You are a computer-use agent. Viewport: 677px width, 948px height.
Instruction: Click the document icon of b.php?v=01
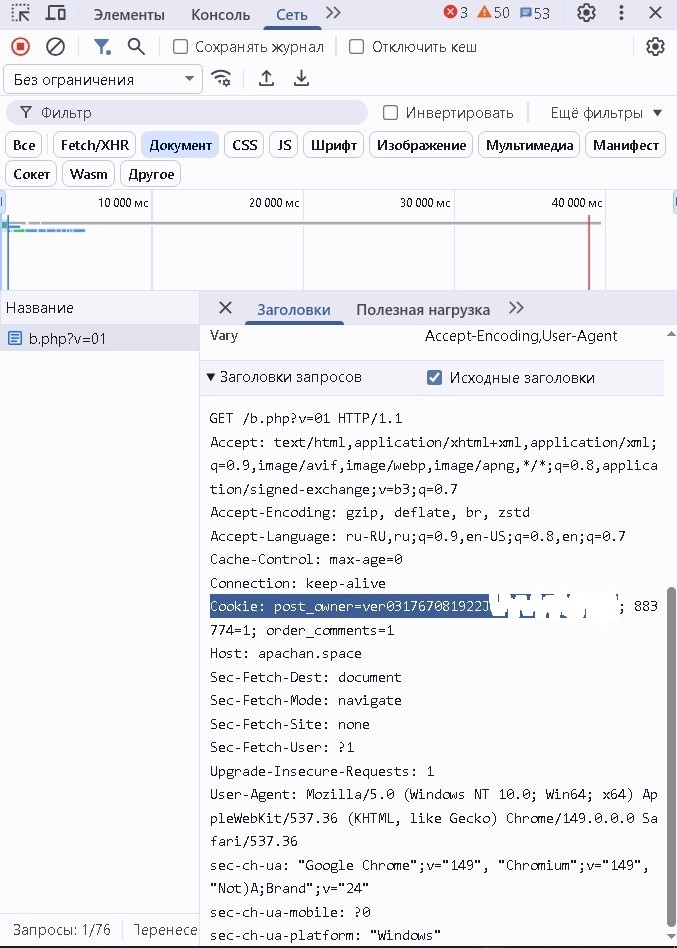click(15, 339)
